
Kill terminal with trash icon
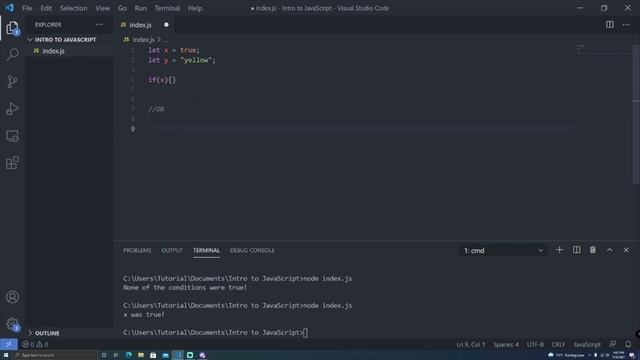593,250
